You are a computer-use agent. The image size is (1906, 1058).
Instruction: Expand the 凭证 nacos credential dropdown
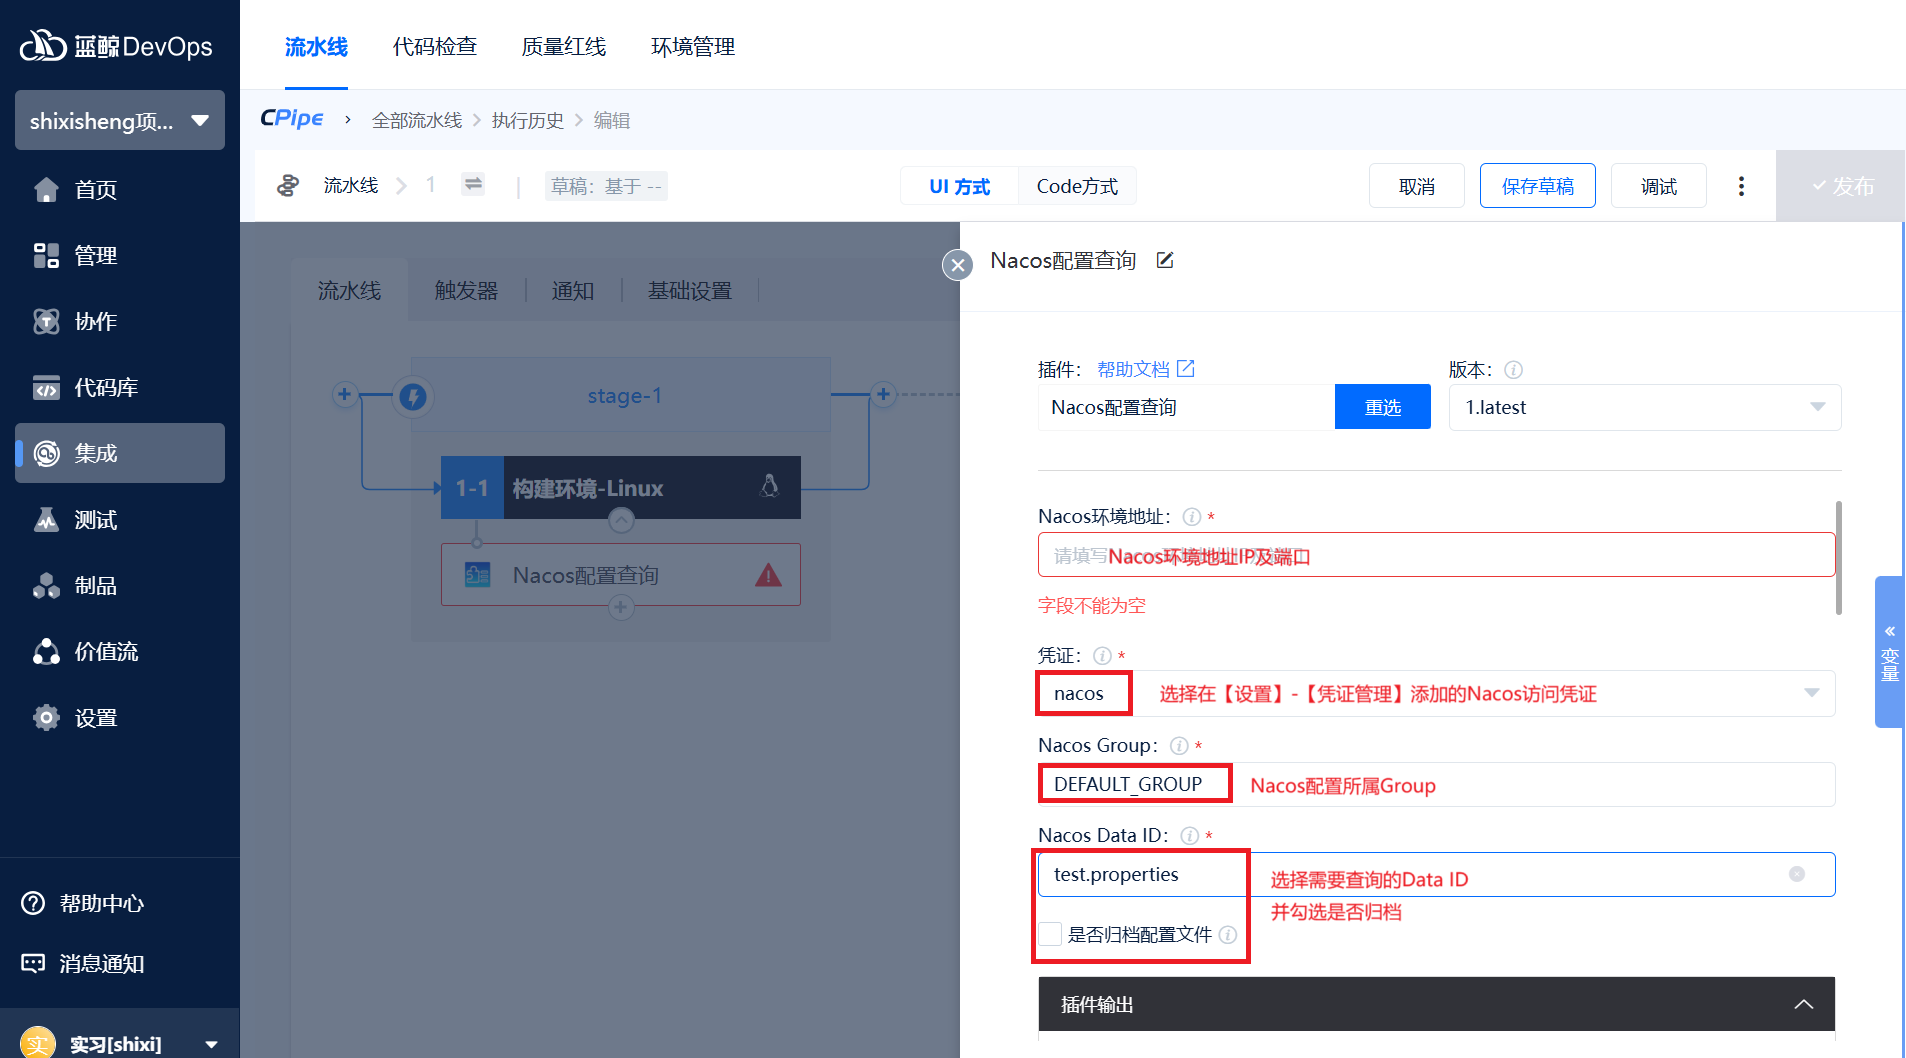coord(1811,693)
